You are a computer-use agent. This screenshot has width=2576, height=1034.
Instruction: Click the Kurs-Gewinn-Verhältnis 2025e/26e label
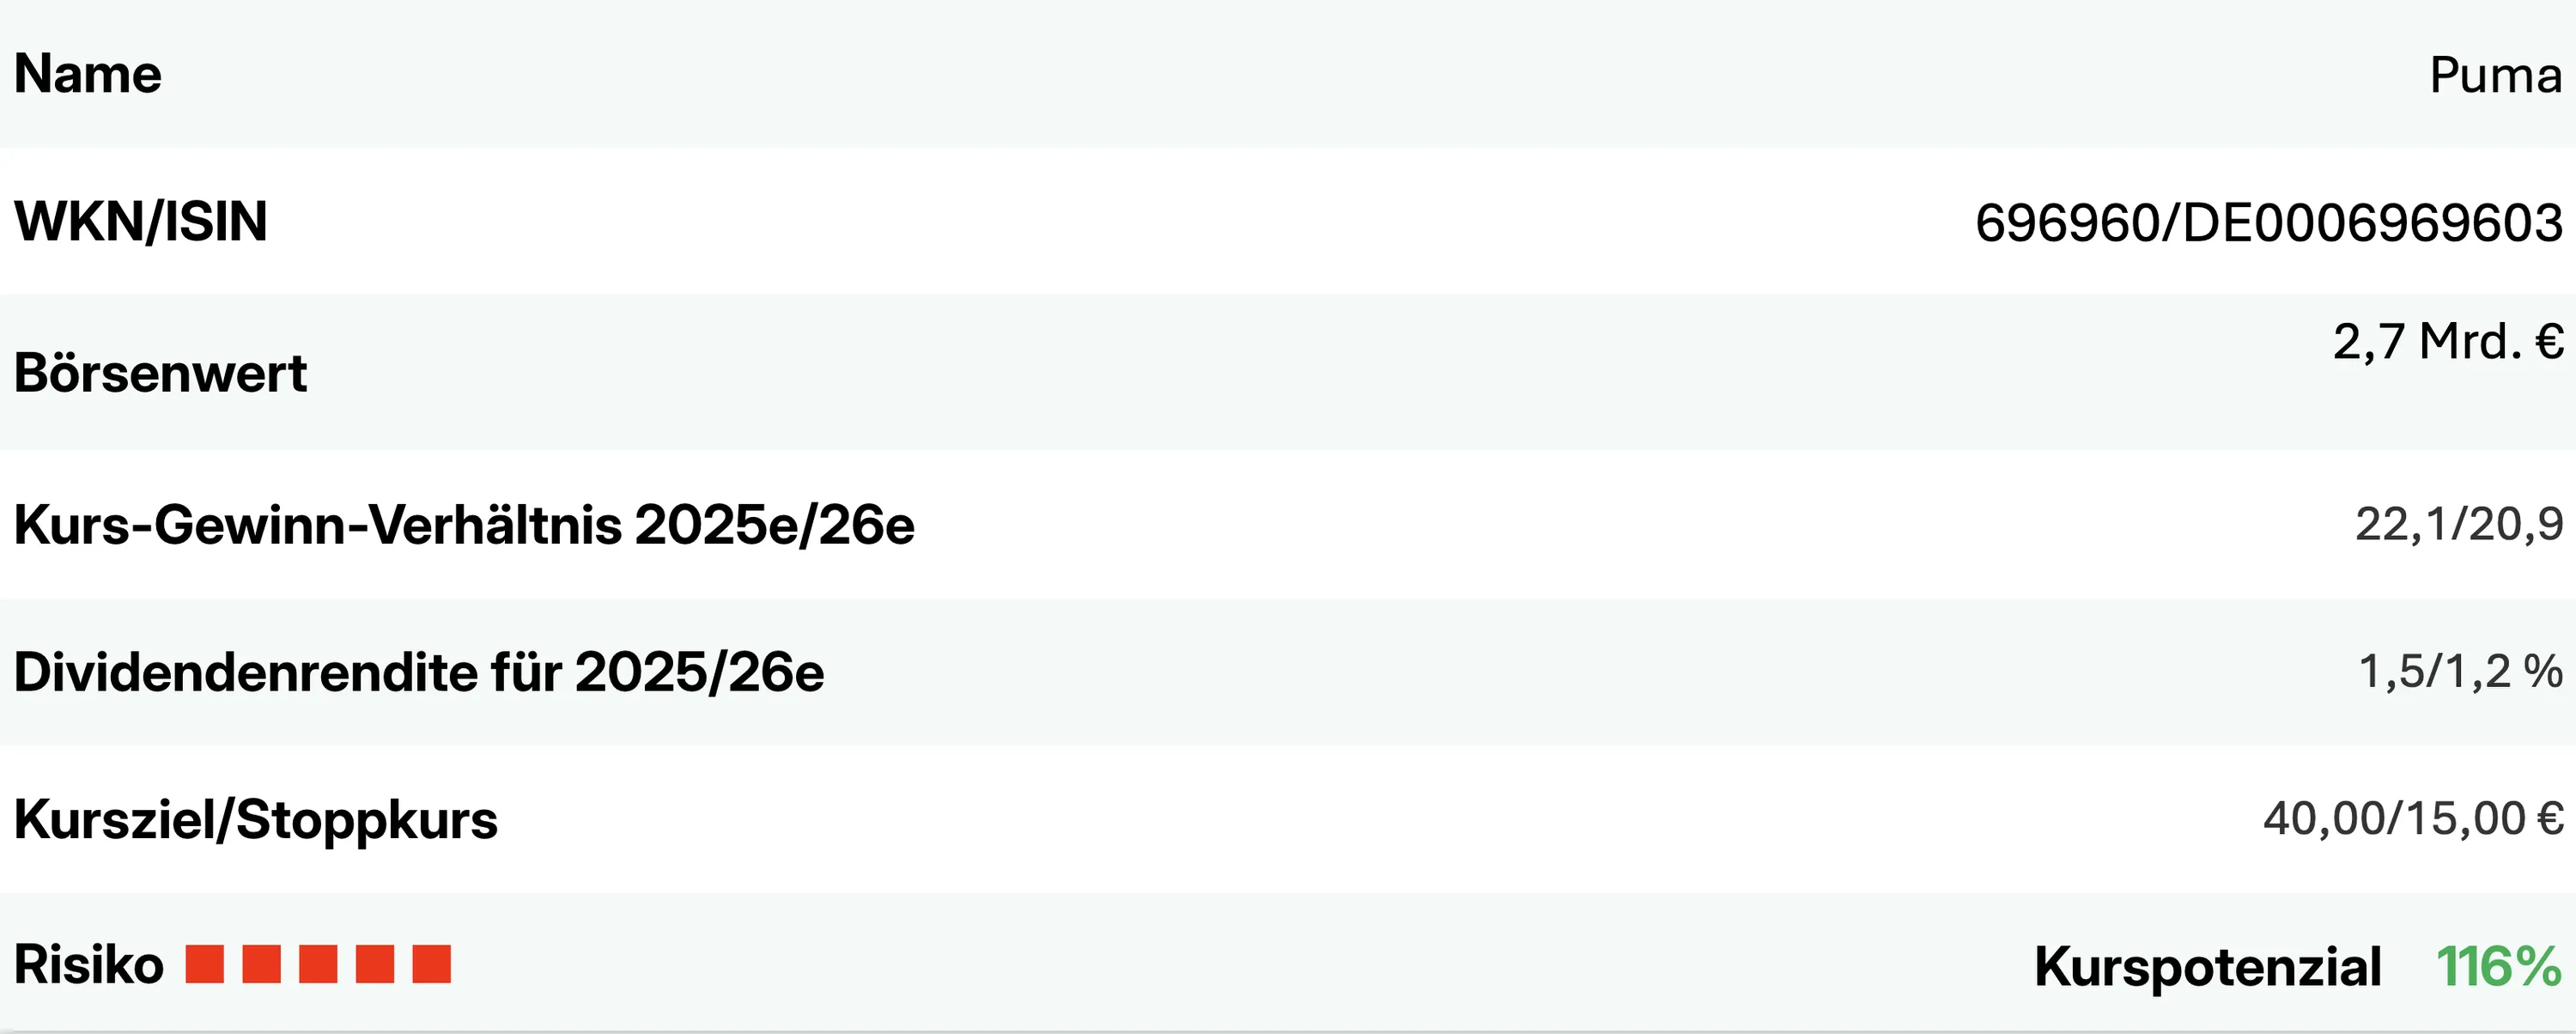coord(464,525)
